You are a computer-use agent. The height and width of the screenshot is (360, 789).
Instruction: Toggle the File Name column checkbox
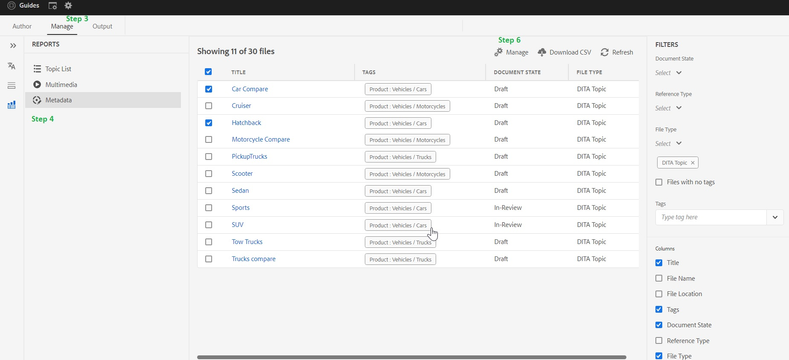coord(659,278)
